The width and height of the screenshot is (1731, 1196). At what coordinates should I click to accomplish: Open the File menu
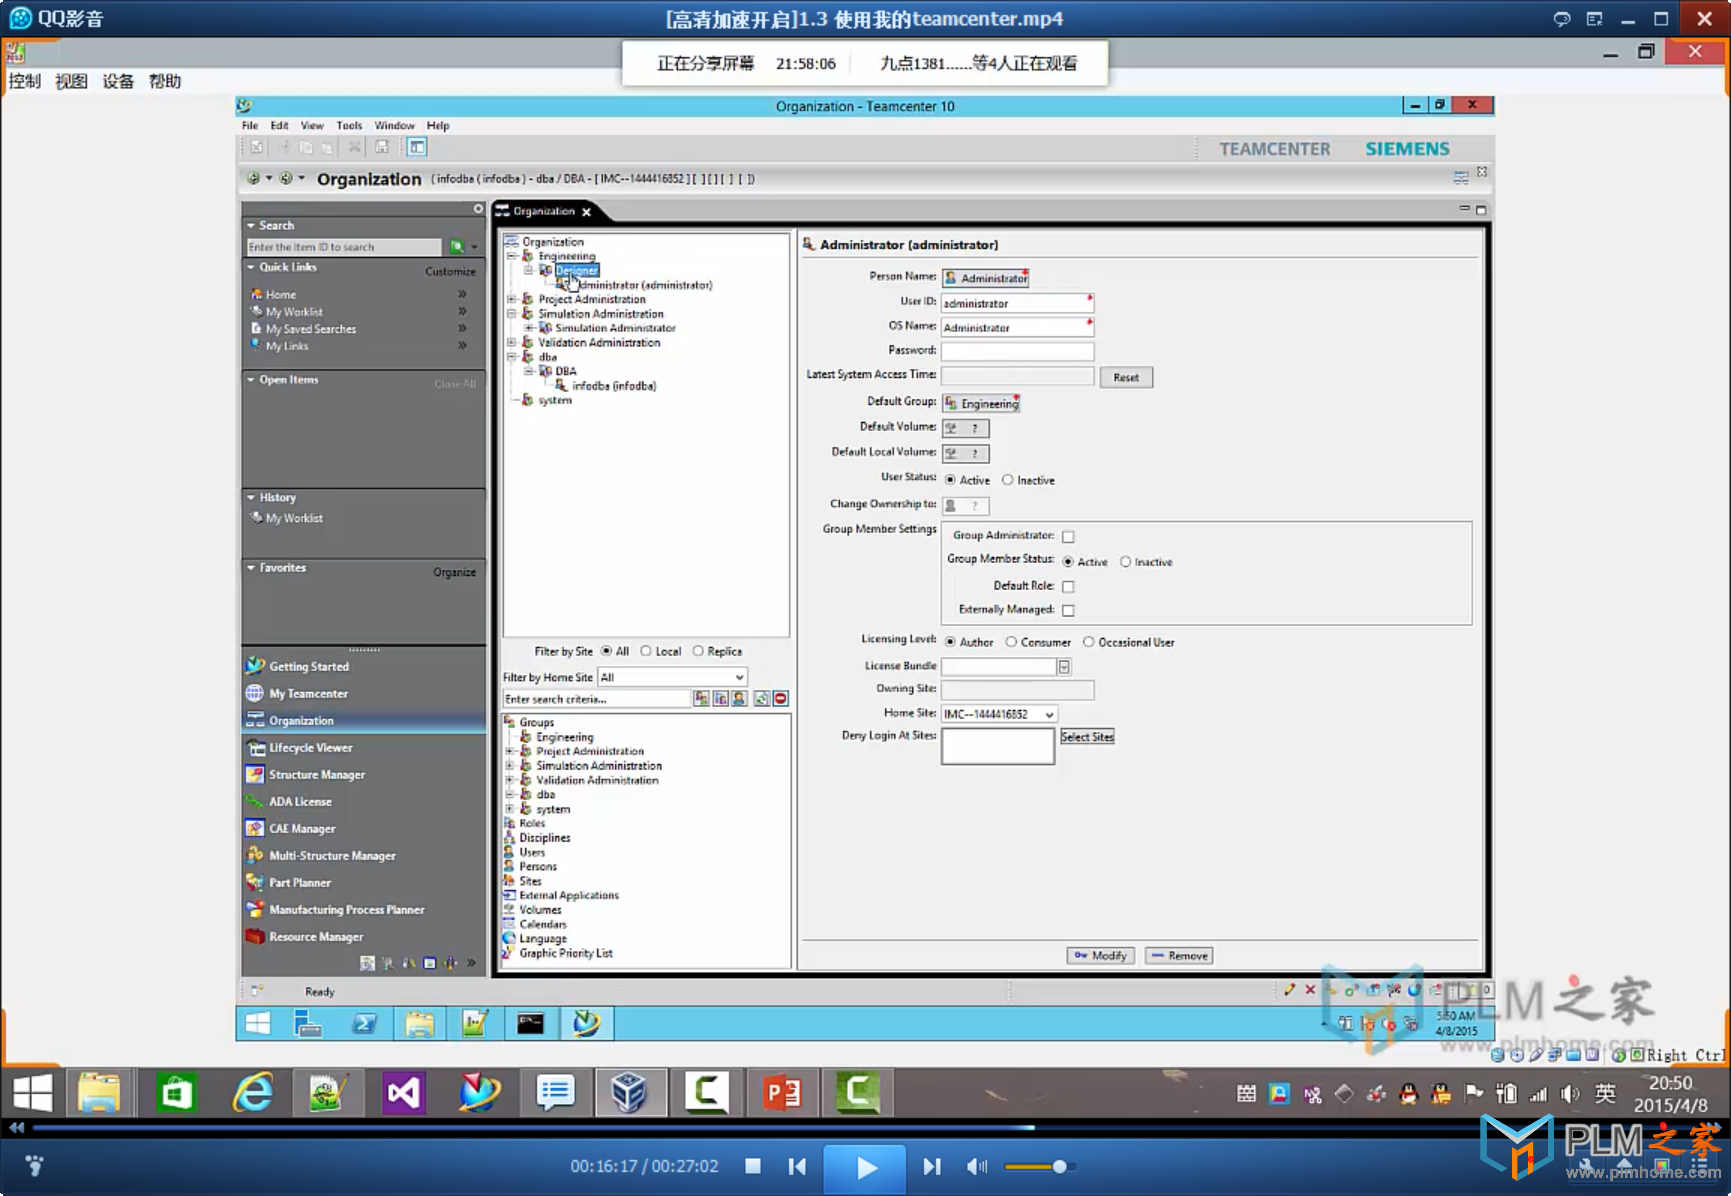(250, 126)
